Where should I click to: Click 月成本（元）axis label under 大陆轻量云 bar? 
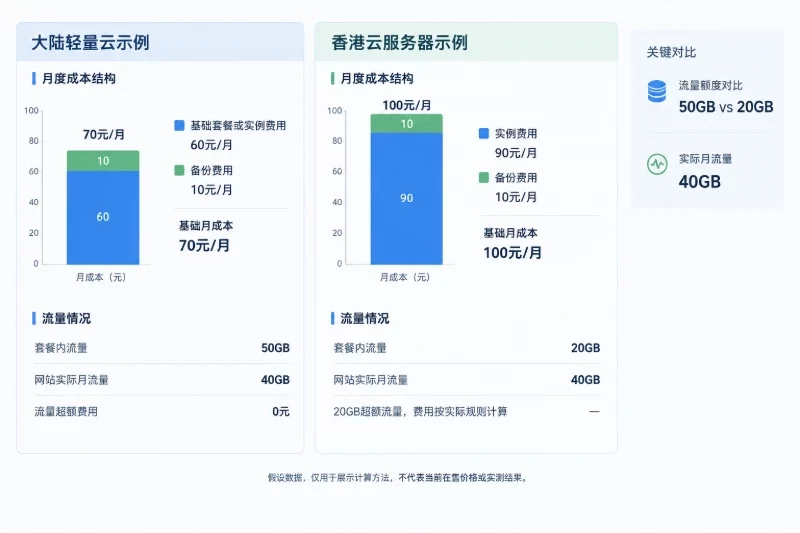[x=101, y=277]
